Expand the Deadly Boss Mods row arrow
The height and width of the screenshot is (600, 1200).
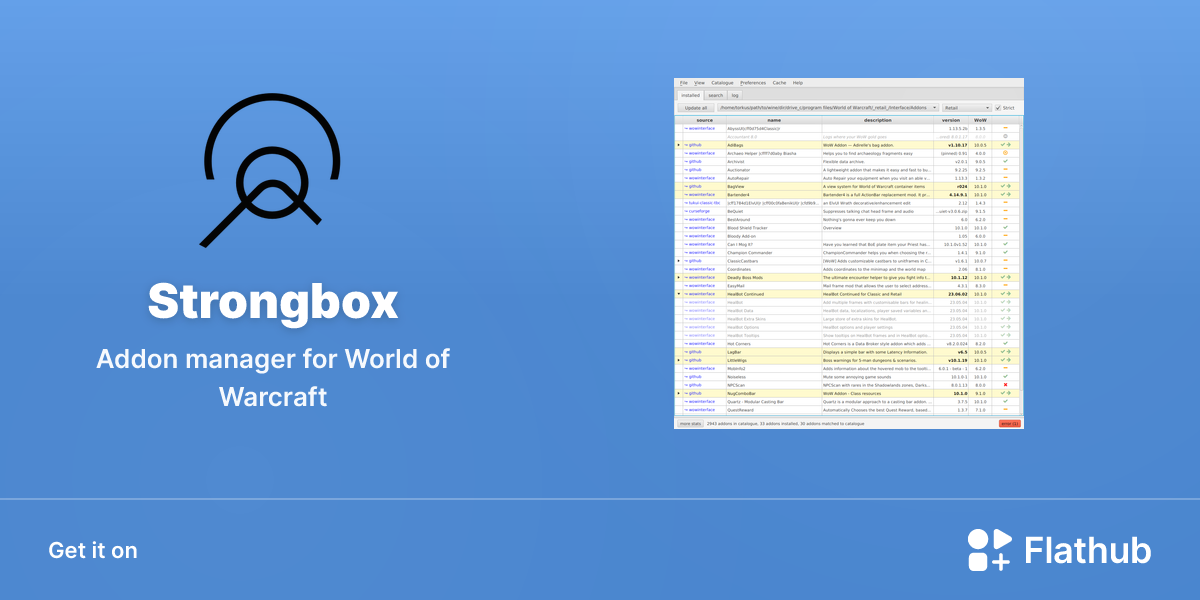click(678, 277)
